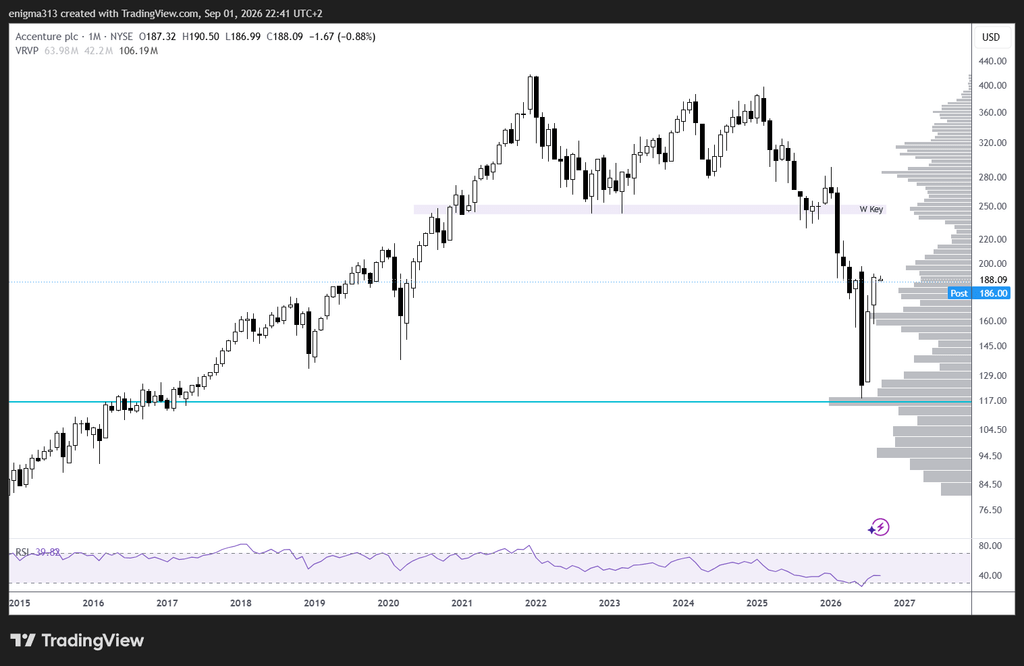This screenshot has height=666, width=1024.
Task: Click the 2023 time axis label
Action: point(609,603)
